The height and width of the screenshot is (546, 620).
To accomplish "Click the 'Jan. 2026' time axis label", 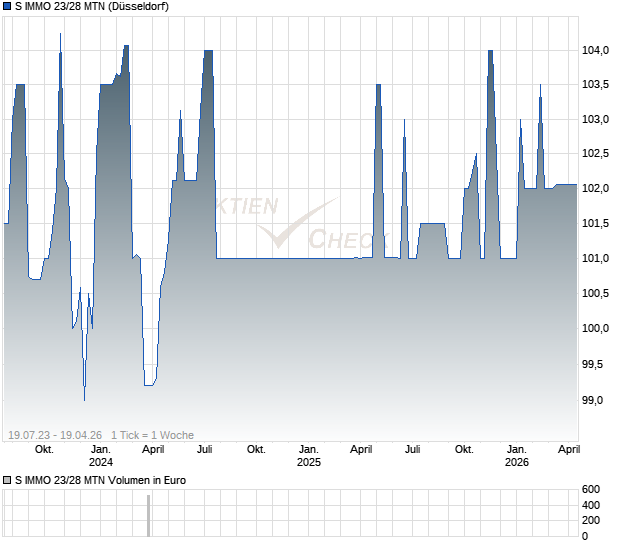I will pos(517,455).
